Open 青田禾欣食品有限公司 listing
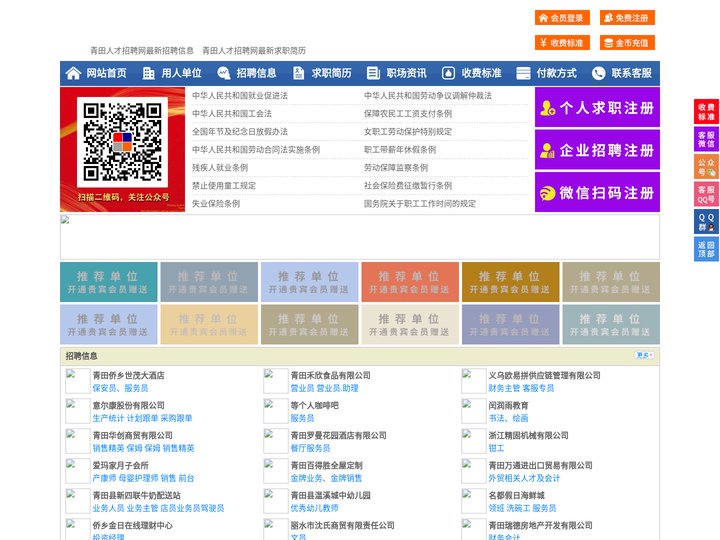This screenshot has width=720, height=540. (331, 375)
